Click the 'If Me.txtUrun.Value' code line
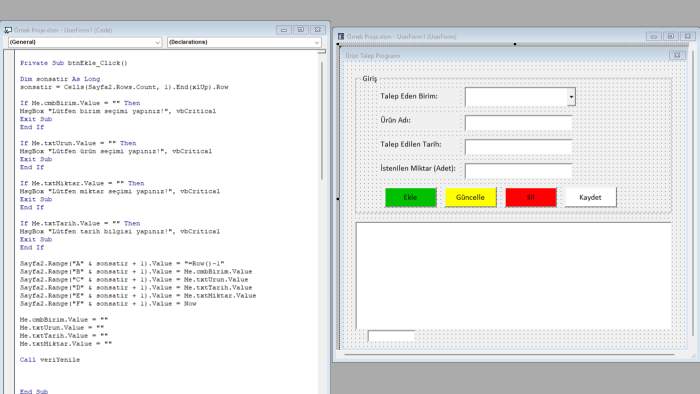The image size is (700, 394). (78, 143)
